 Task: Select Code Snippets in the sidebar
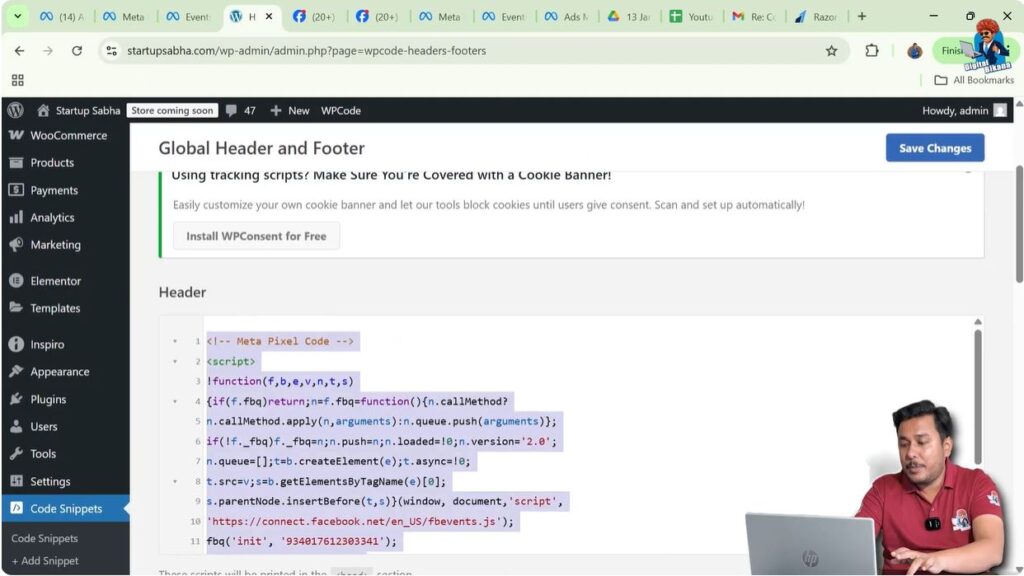[64, 508]
